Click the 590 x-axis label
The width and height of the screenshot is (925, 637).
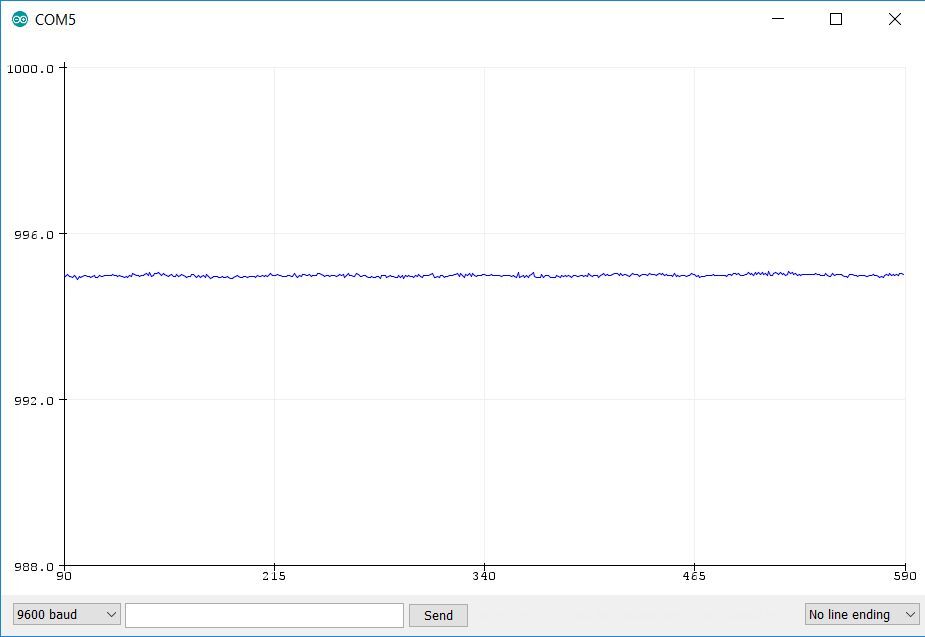[x=905, y=576]
